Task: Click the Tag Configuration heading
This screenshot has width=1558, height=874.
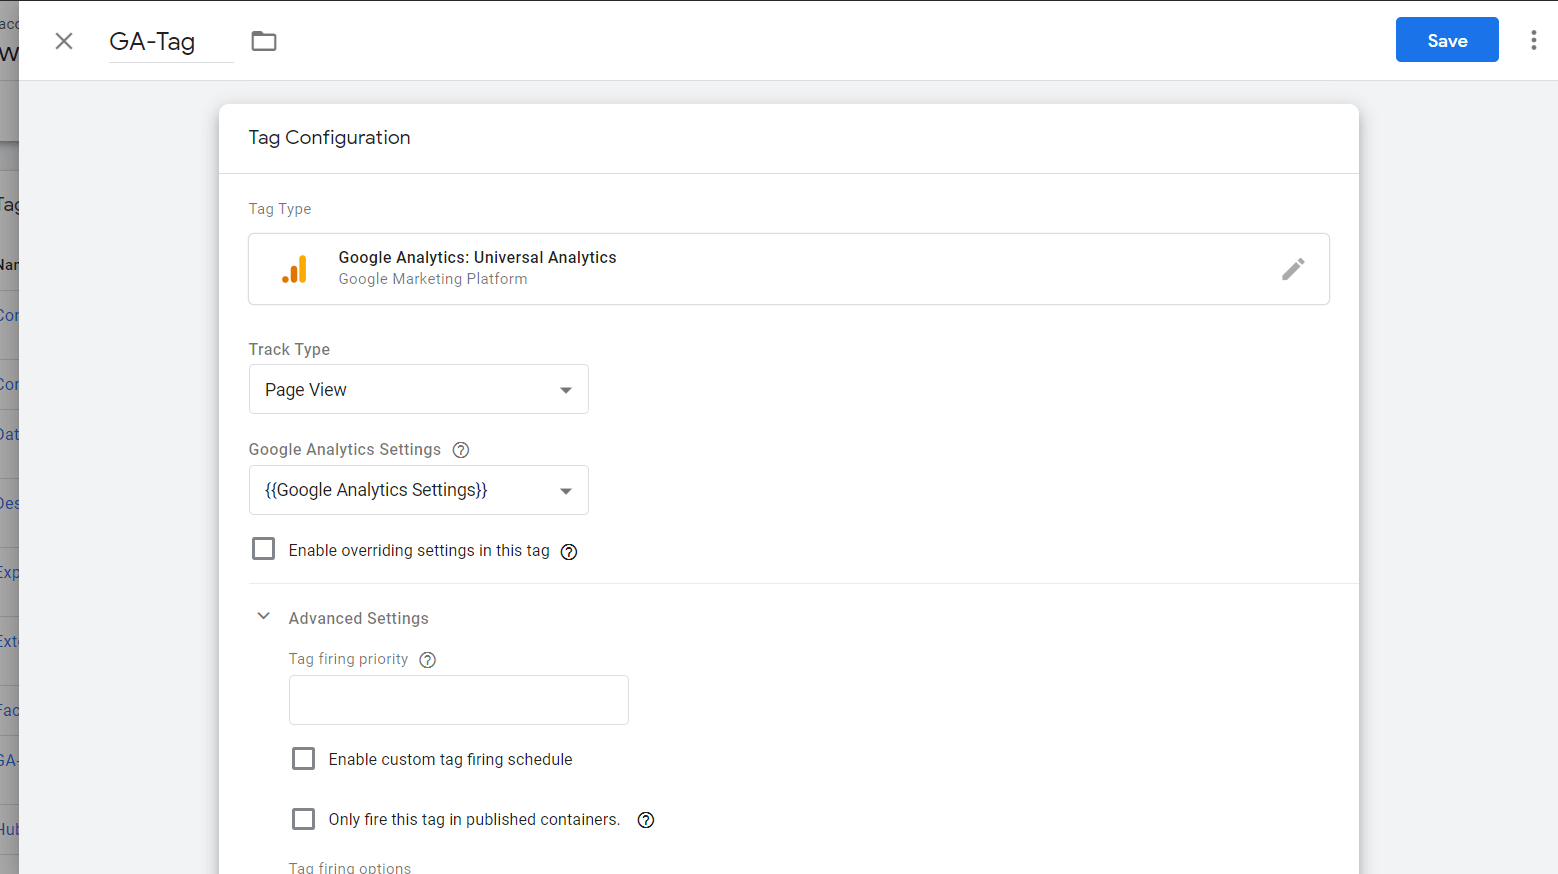Action: point(329,138)
